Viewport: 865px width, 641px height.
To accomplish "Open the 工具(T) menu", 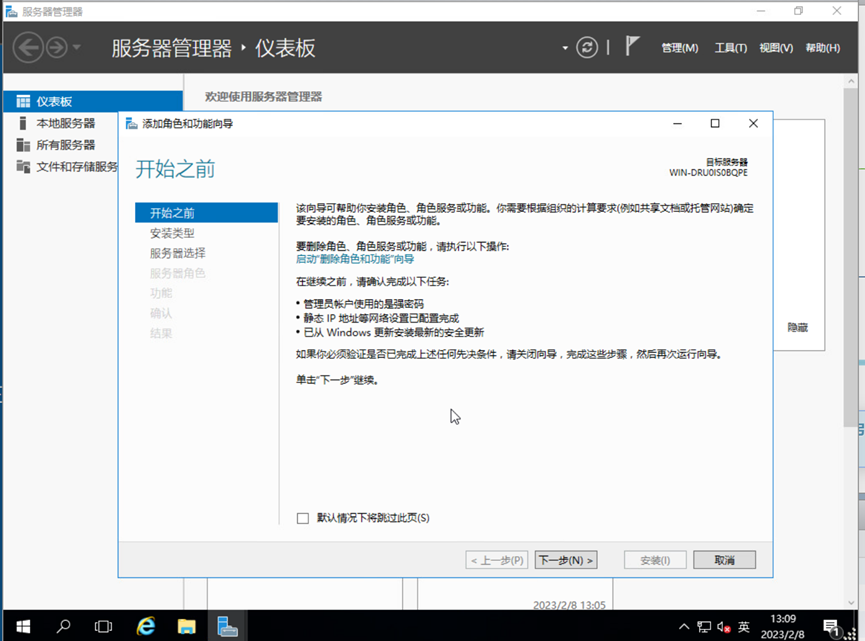I will [x=731, y=48].
